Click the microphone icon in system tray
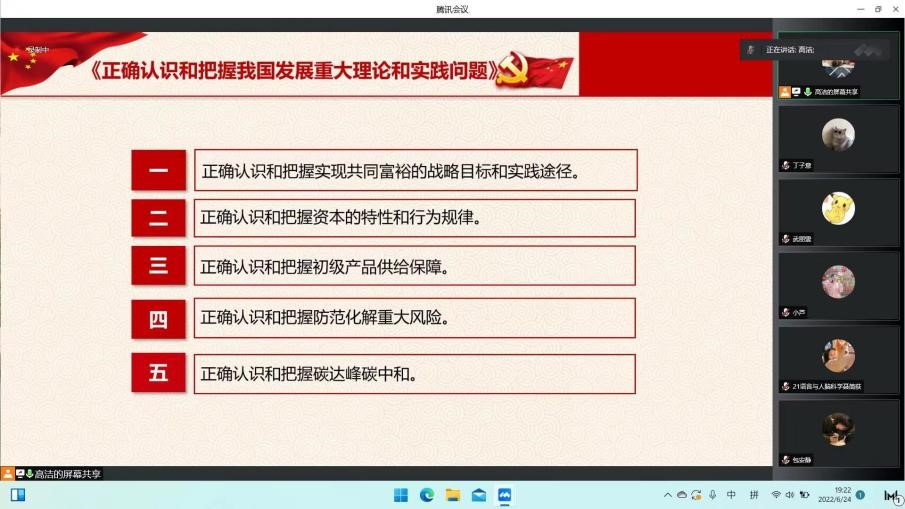Viewport: 905px width, 509px height. (712, 495)
